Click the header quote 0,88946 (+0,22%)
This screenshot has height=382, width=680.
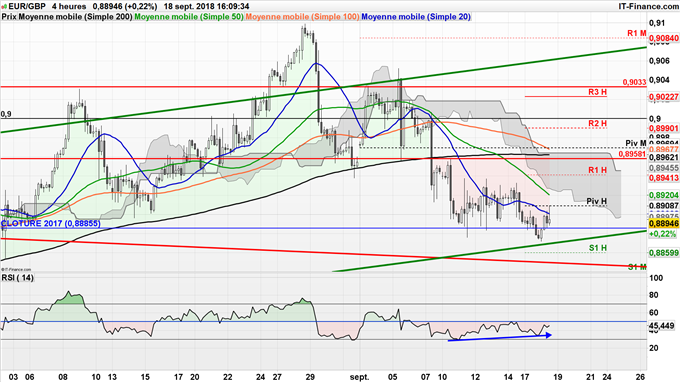pos(125,7)
